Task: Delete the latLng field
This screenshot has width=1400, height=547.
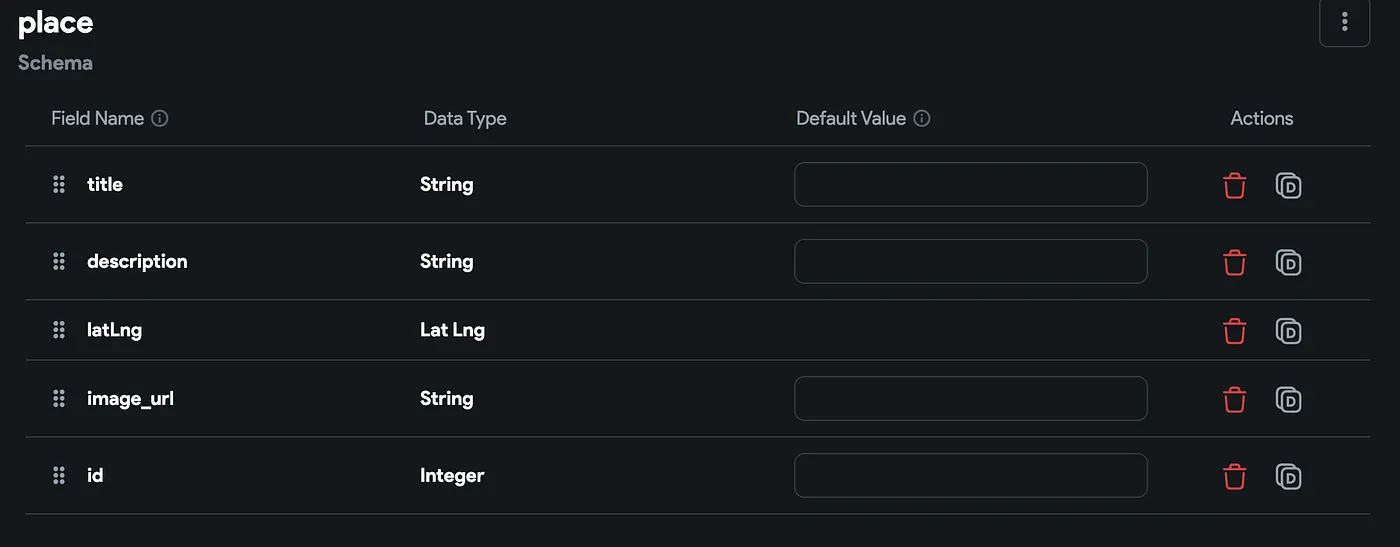Action: click(x=1235, y=331)
